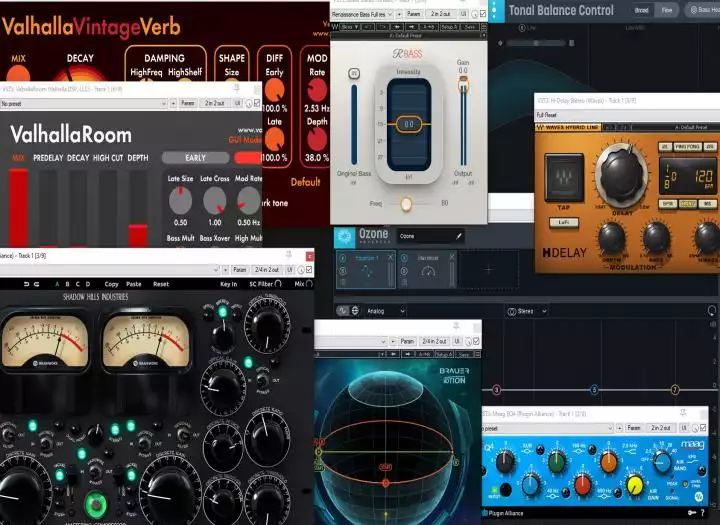
Task: Click the large DELAY knob on H-Delay
Action: coord(621,175)
